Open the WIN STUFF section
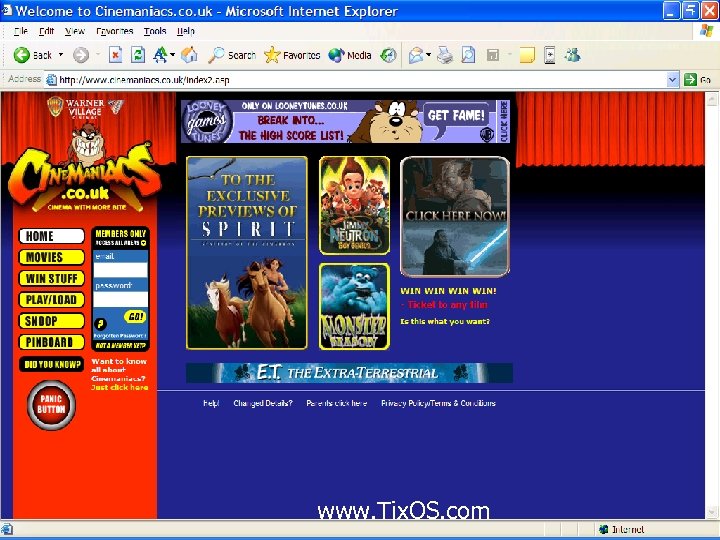This screenshot has width=720, height=540. [51, 278]
